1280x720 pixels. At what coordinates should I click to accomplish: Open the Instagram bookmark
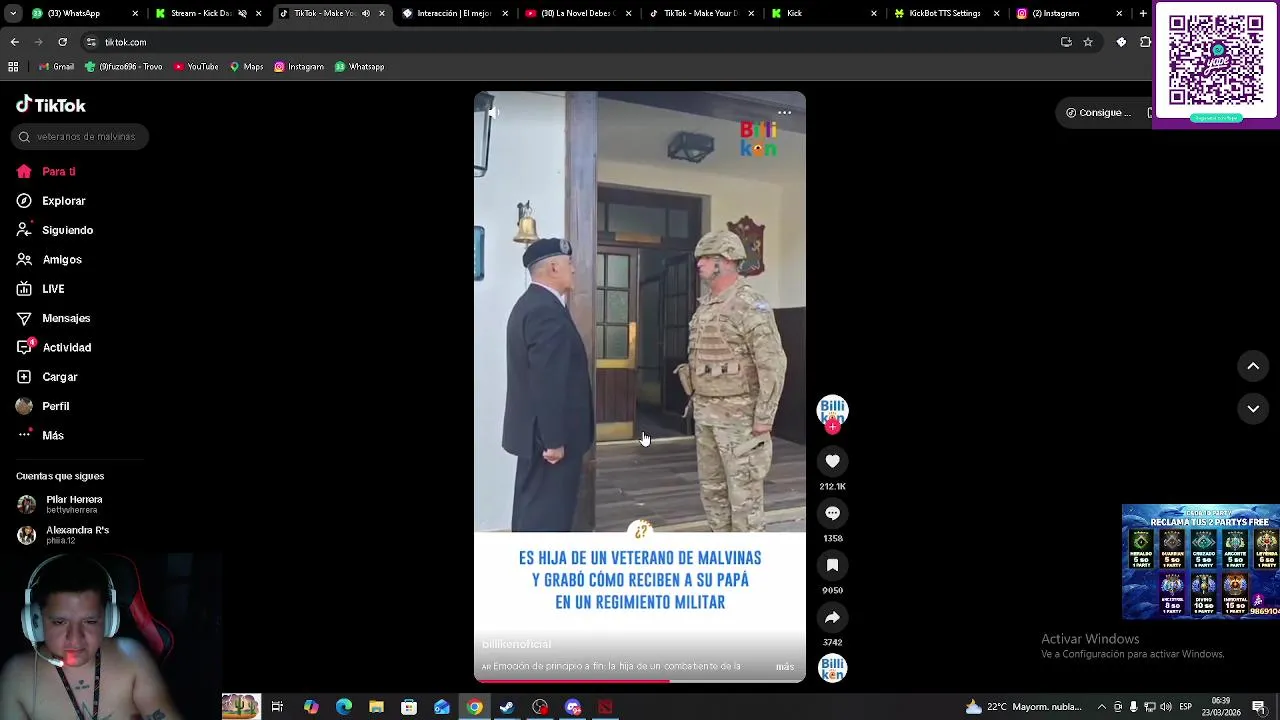click(x=299, y=67)
